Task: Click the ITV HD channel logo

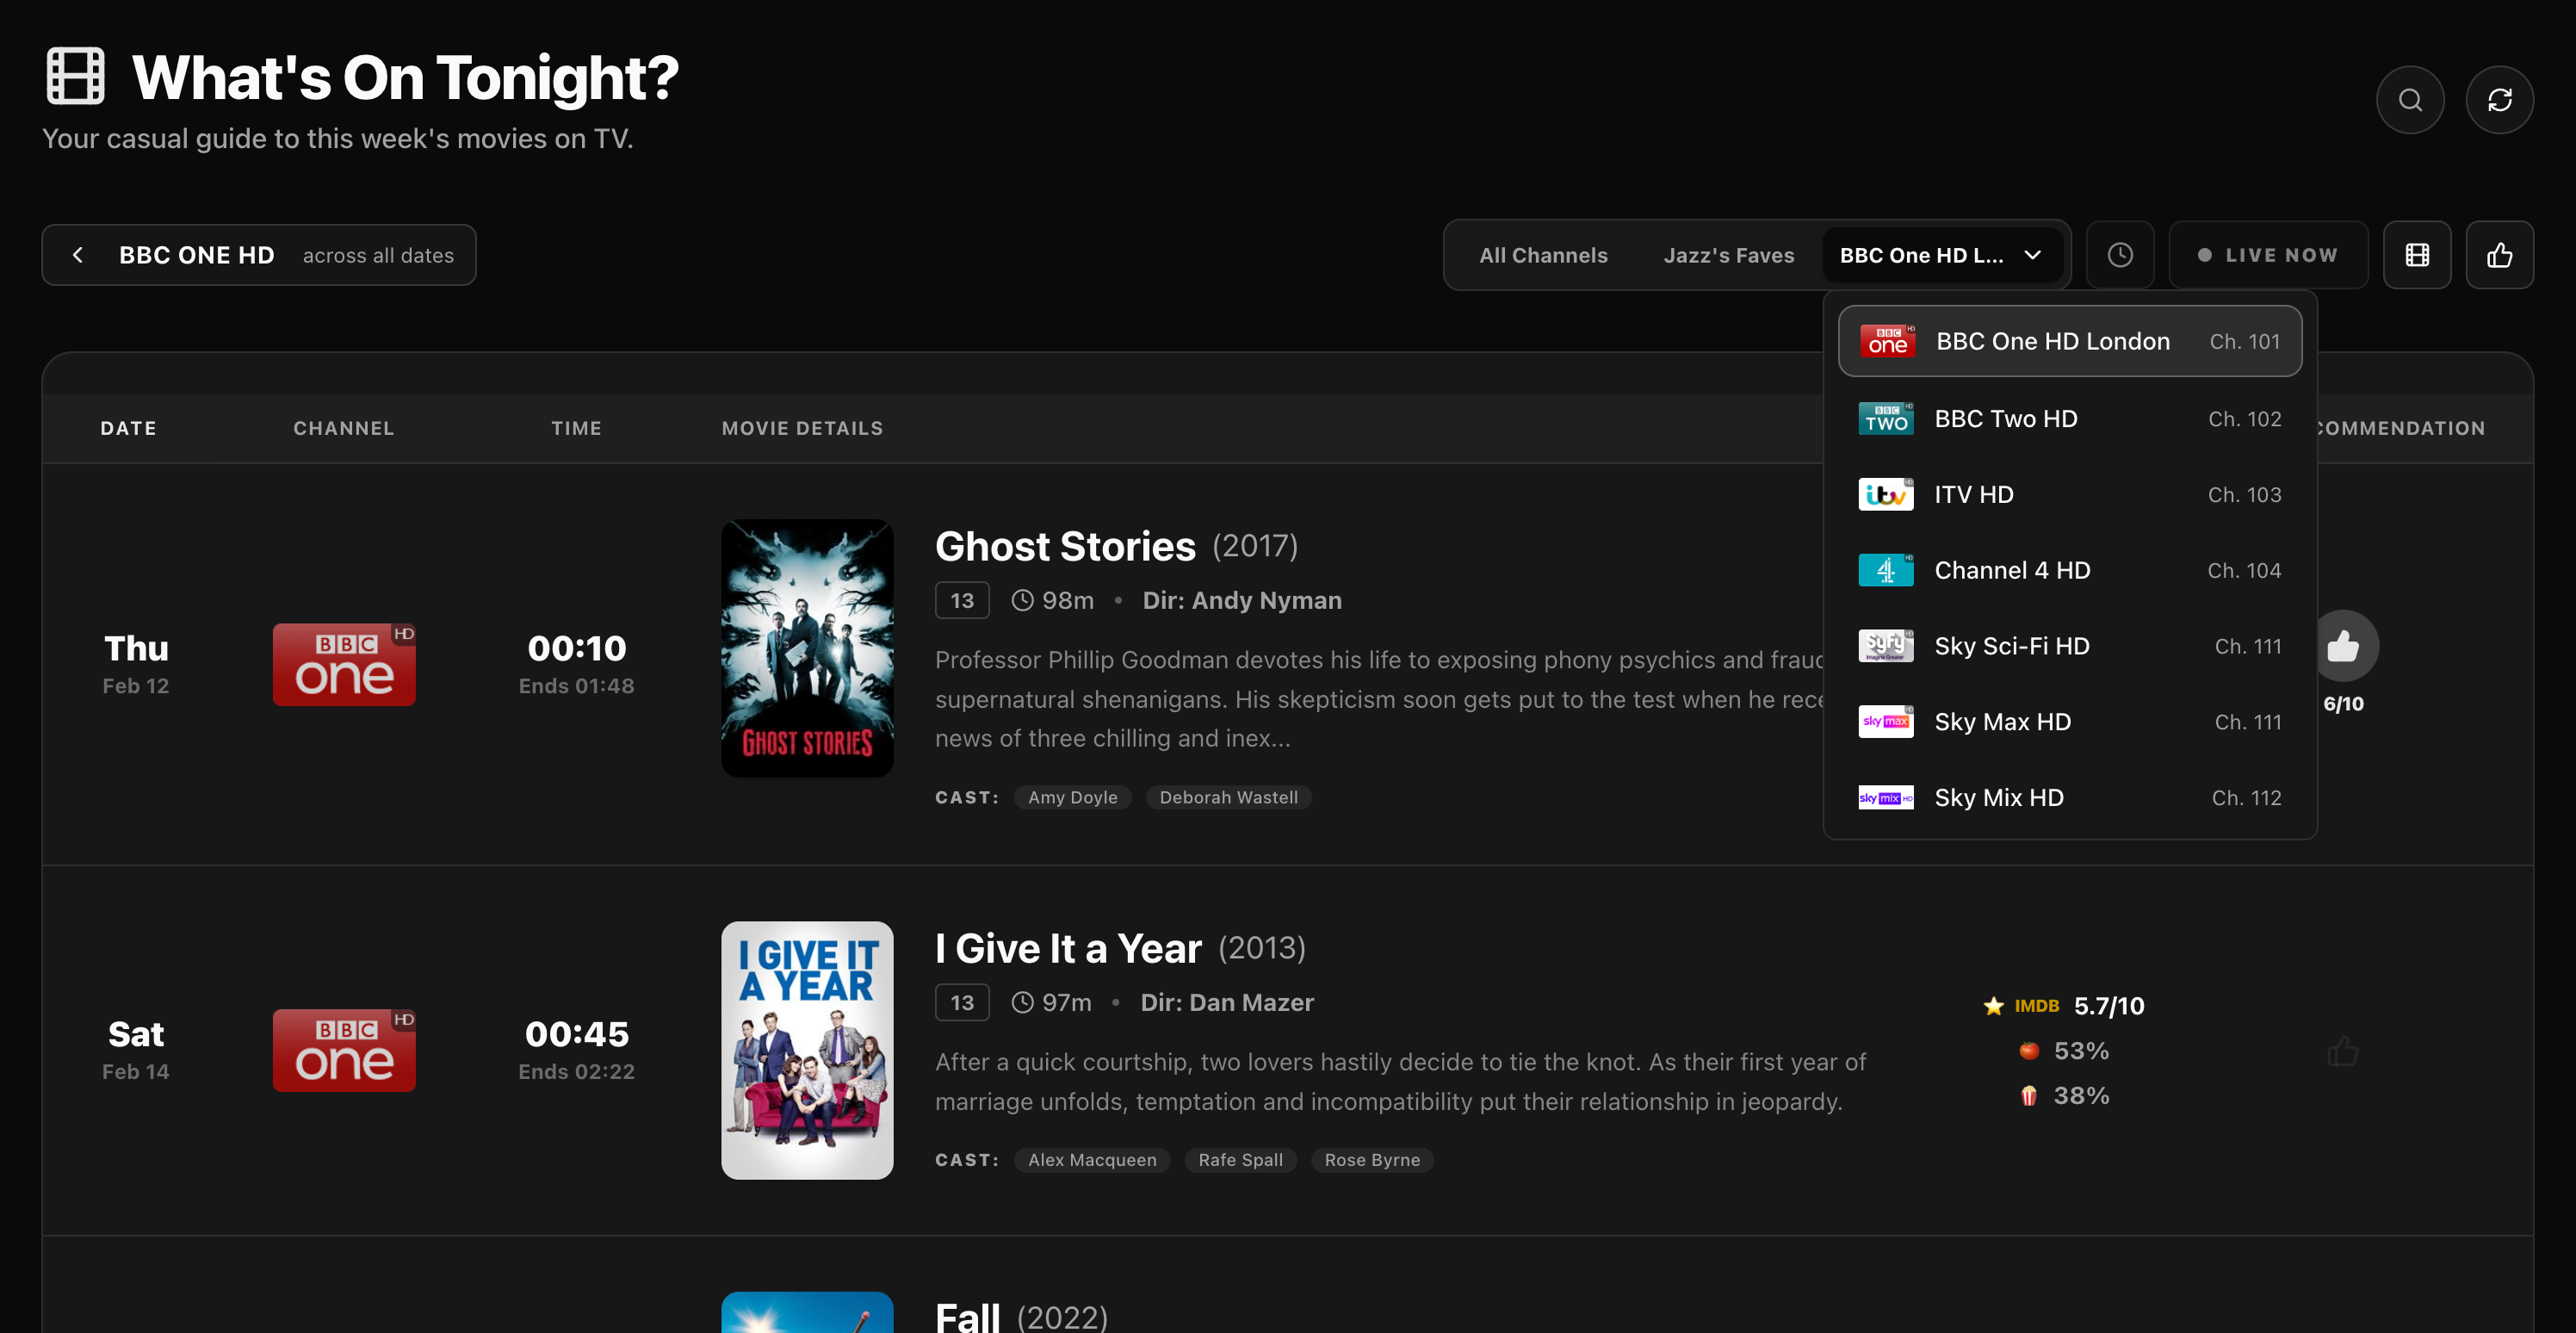Action: click(x=1885, y=493)
